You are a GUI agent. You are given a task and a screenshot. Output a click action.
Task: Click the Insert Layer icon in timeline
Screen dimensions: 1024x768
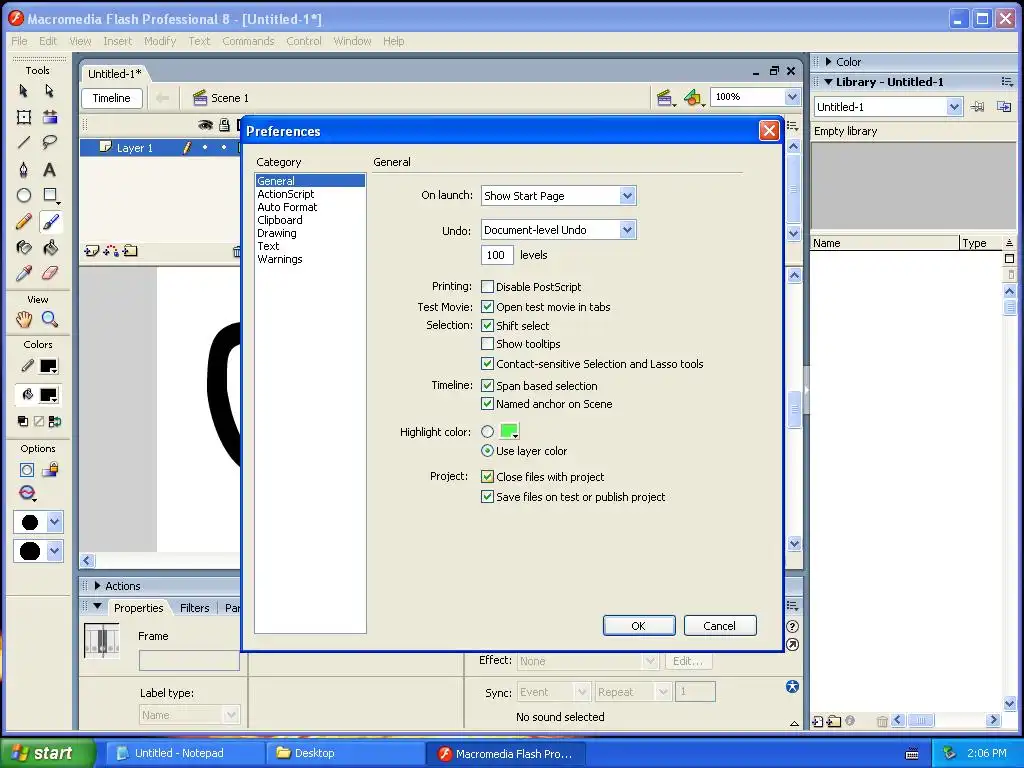click(91, 251)
